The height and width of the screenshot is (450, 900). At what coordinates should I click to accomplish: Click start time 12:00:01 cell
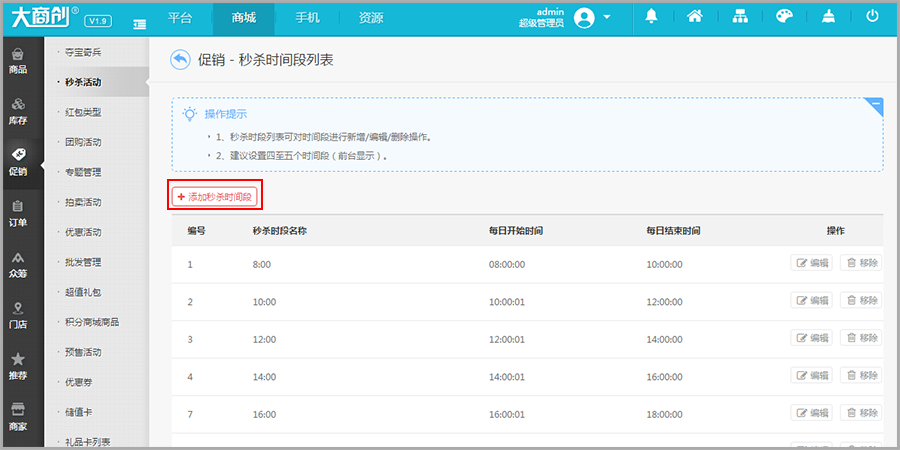[507, 340]
